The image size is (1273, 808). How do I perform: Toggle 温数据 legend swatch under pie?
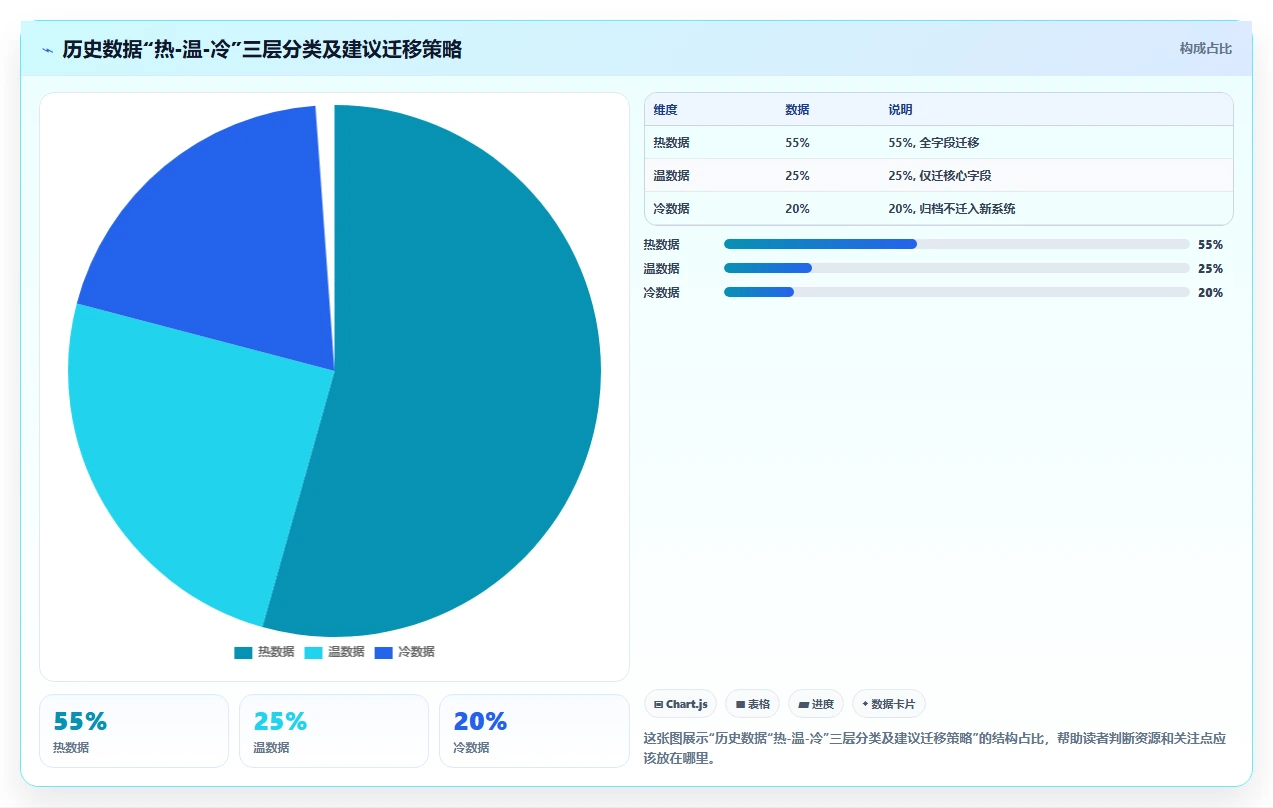pyautogui.click(x=313, y=652)
